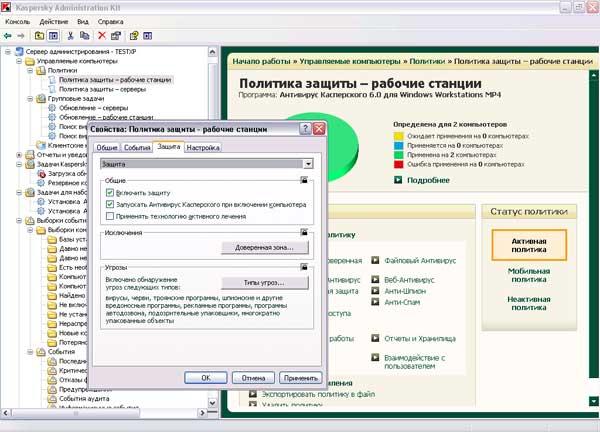The height and width of the screenshot is (432, 600).
Task: Click the red legend swatch Ошибка применения
Action: click(x=399, y=164)
